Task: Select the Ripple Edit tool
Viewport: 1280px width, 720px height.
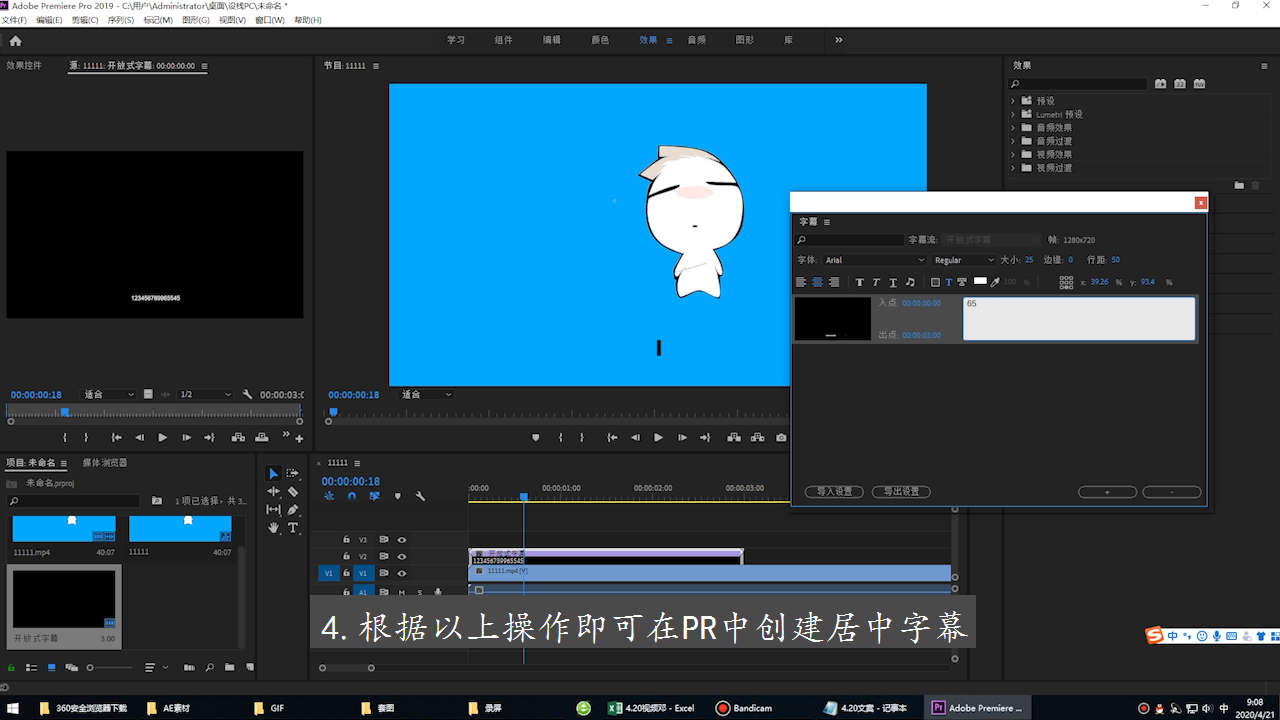Action: point(273,491)
